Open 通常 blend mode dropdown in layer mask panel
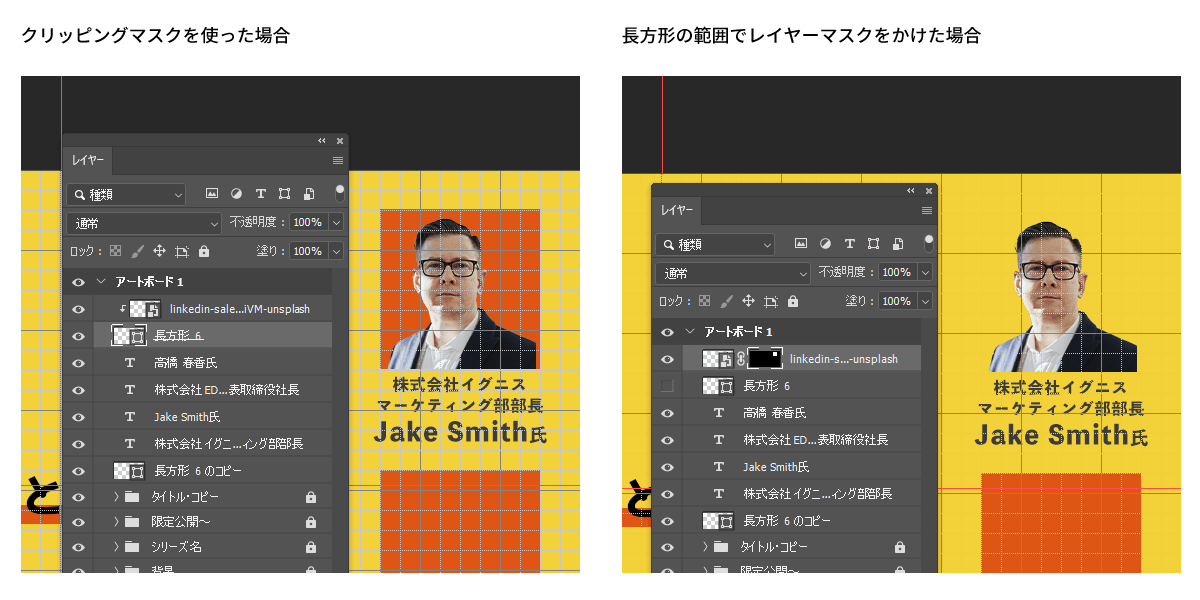The height and width of the screenshot is (600, 1200). point(733,273)
